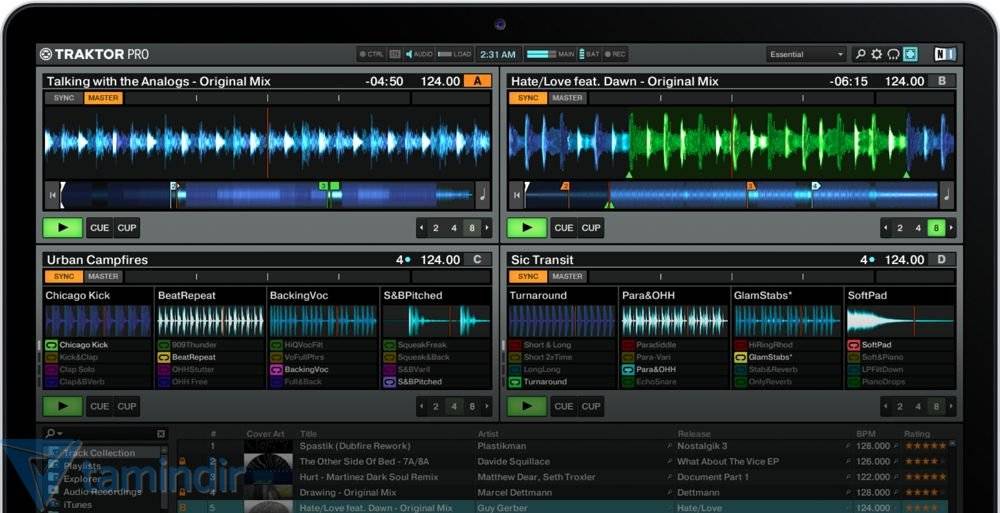Toggle the maximize layout icon in header

click(x=910, y=54)
